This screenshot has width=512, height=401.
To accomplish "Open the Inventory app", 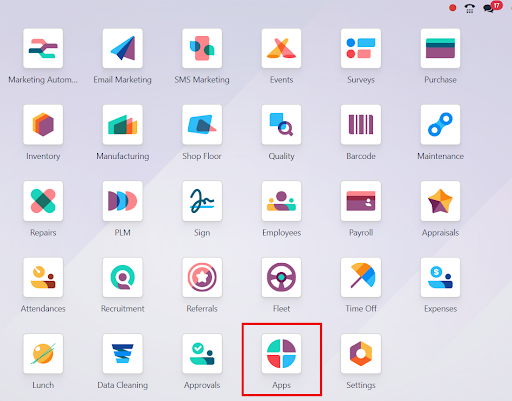I will coord(43,125).
